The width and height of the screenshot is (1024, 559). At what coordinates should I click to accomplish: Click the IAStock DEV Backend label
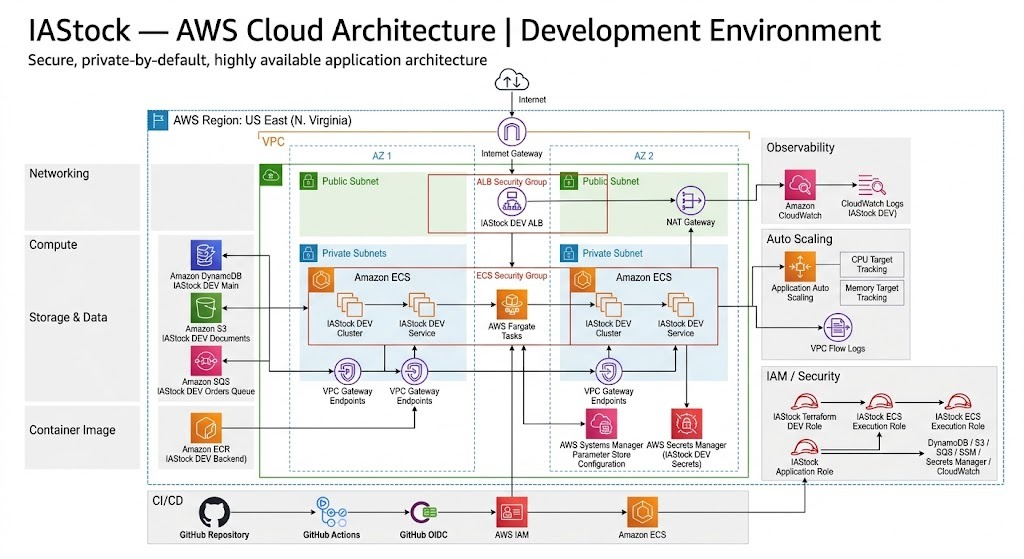[206, 459]
